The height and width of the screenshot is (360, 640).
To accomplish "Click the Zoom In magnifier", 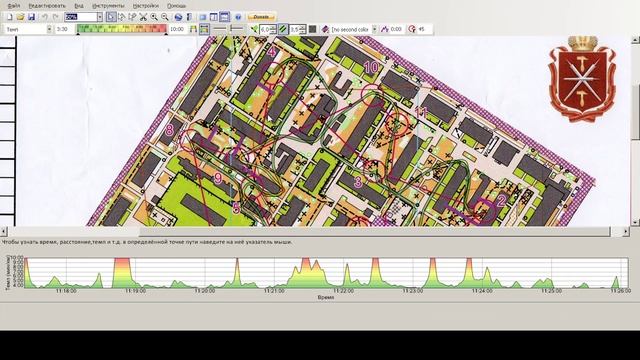I will click(x=154, y=17).
